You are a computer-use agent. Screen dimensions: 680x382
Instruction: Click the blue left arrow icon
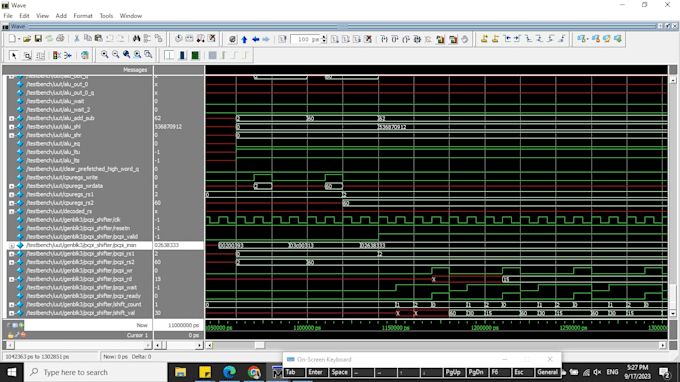[x=255, y=39]
